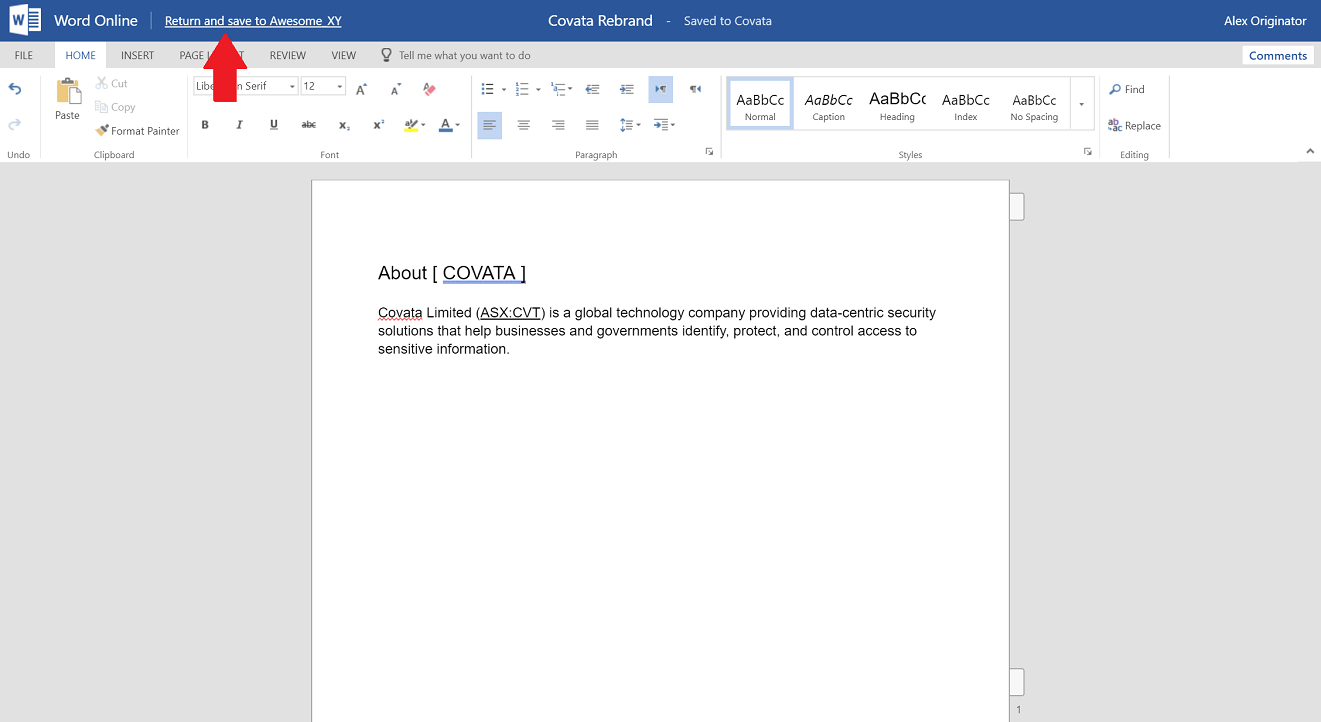1321x722 pixels.
Task: Apply the Heading style
Action: [x=897, y=104]
